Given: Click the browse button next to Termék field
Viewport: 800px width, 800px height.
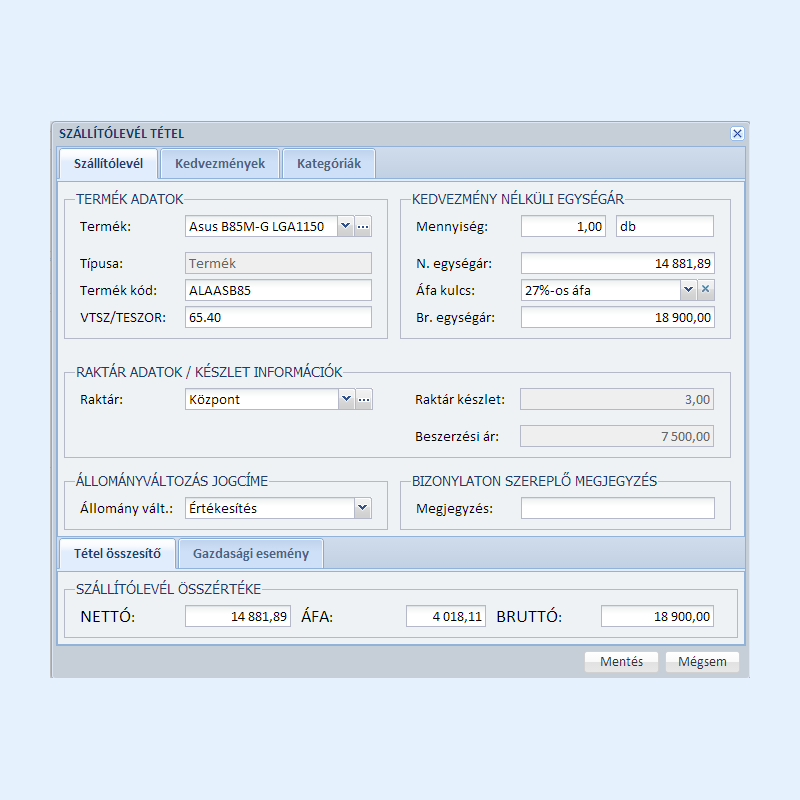Looking at the screenshot, I should 363,227.
